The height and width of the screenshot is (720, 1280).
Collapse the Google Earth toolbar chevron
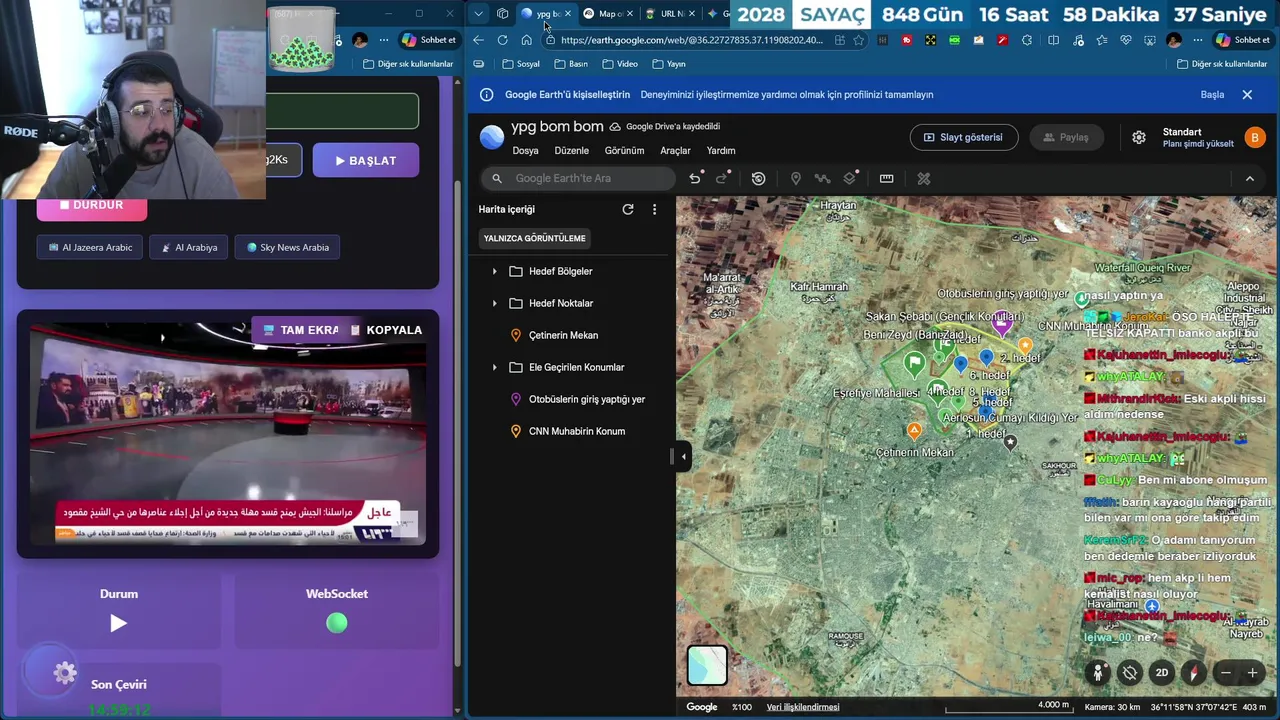pos(1250,178)
